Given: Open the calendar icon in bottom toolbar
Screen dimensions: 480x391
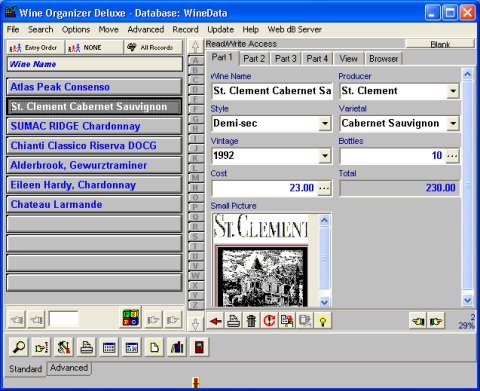Looking at the screenshot, I should (109, 347).
